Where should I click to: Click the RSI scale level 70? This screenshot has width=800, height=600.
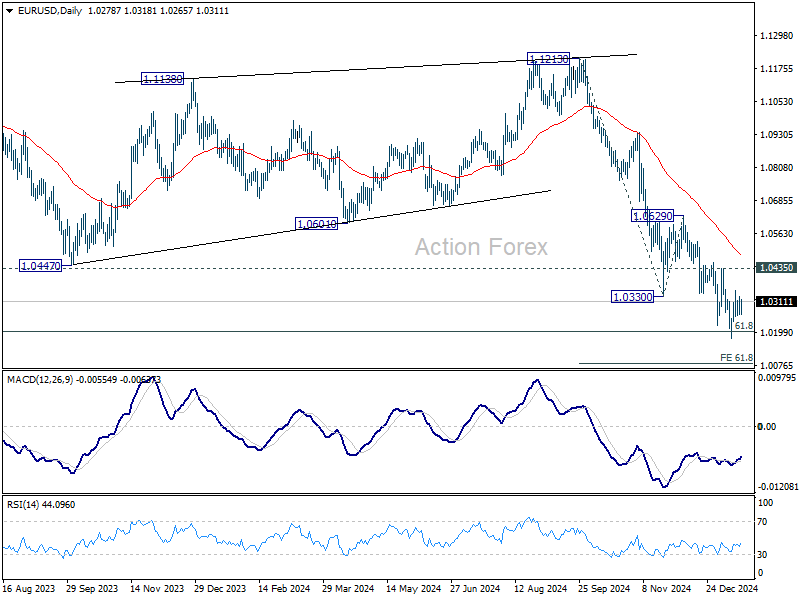pos(762,522)
